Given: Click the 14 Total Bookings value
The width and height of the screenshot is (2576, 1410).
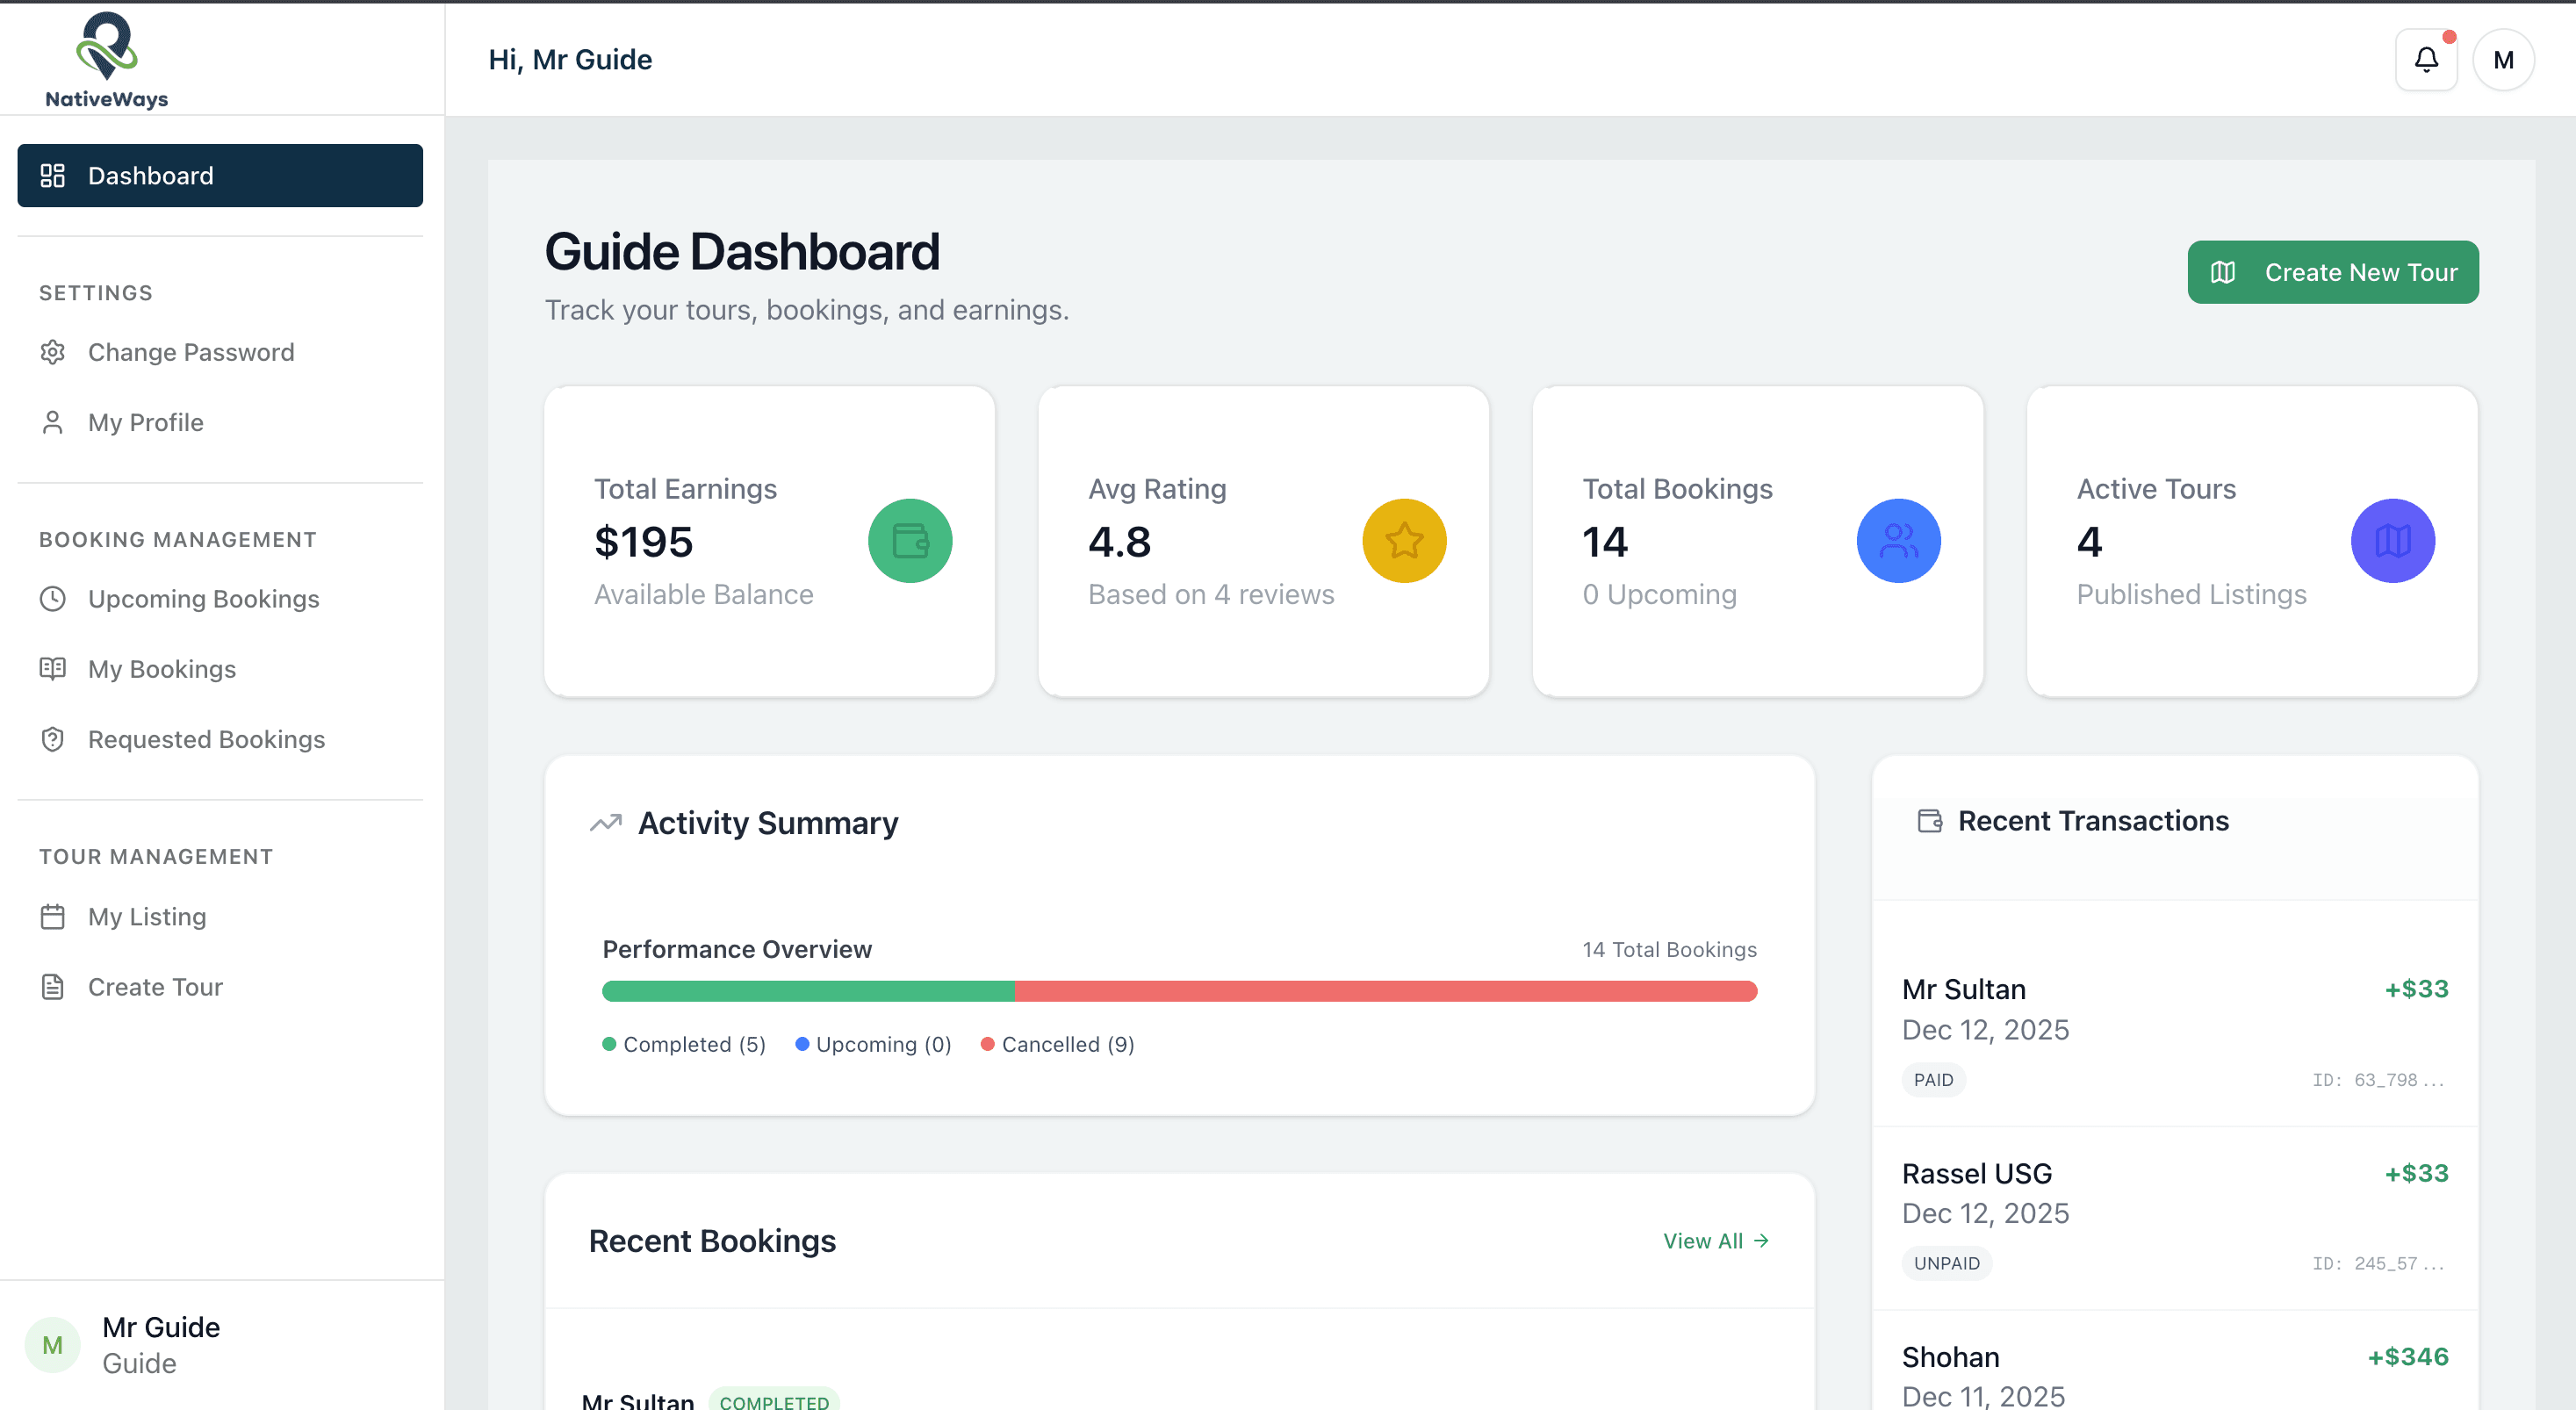Looking at the screenshot, I should pyautogui.click(x=1605, y=542).
